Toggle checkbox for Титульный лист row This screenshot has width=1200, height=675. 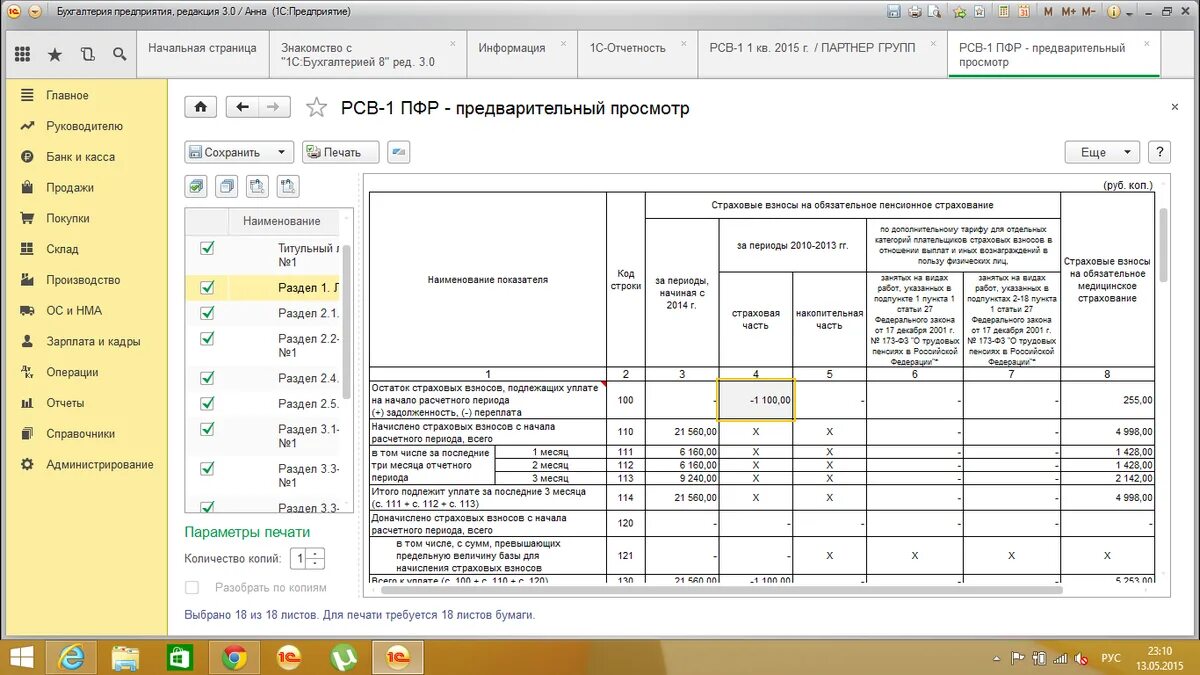tap(207, 248)
